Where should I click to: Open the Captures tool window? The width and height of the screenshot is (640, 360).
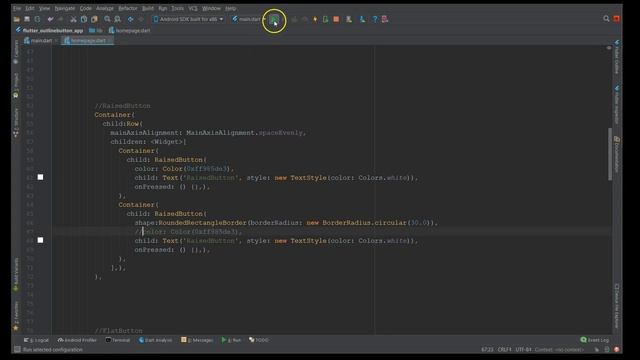coord(16,52)
